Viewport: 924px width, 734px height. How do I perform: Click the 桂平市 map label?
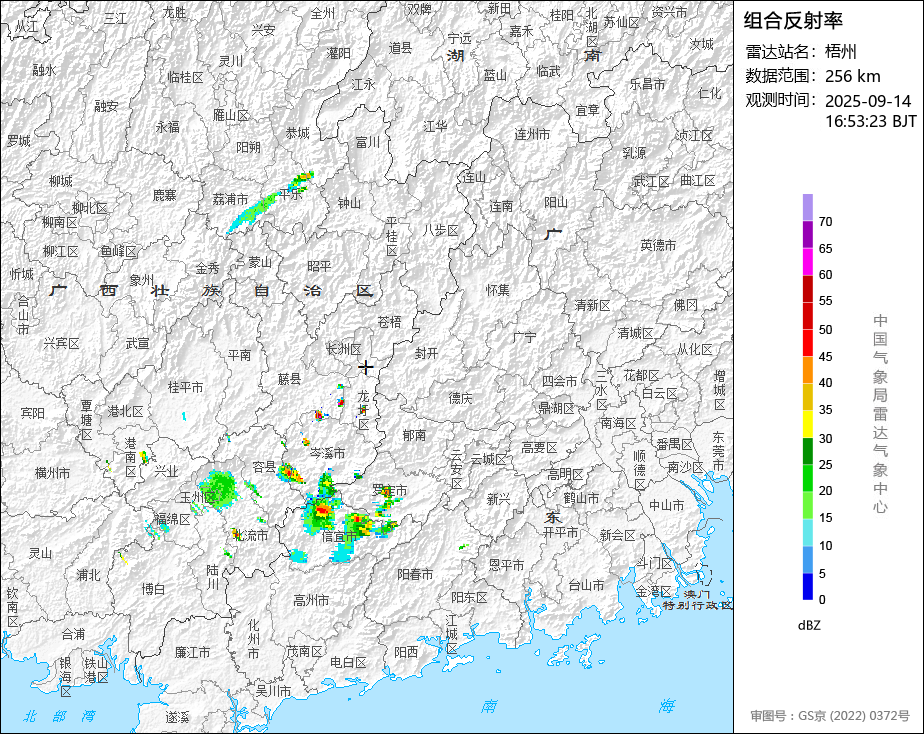[186, 387]
